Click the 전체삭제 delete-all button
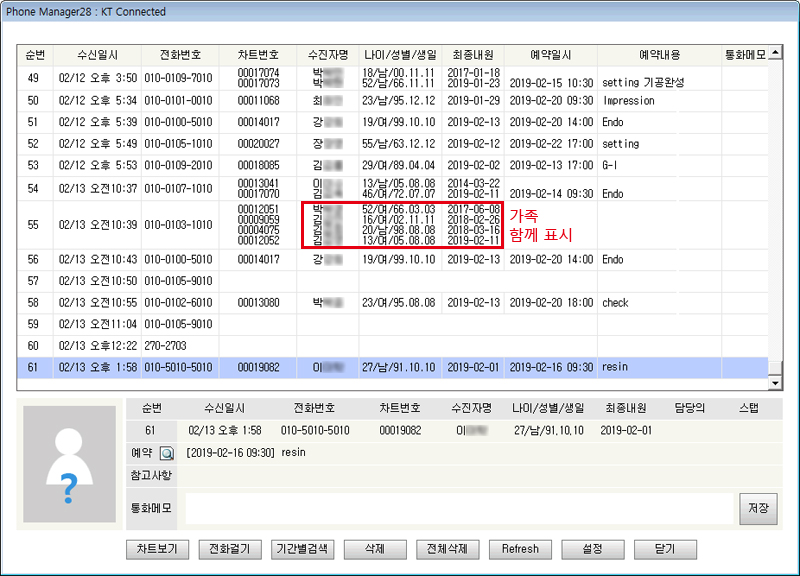This screenshot has height=576, width=800. click(x=447, y=549)
